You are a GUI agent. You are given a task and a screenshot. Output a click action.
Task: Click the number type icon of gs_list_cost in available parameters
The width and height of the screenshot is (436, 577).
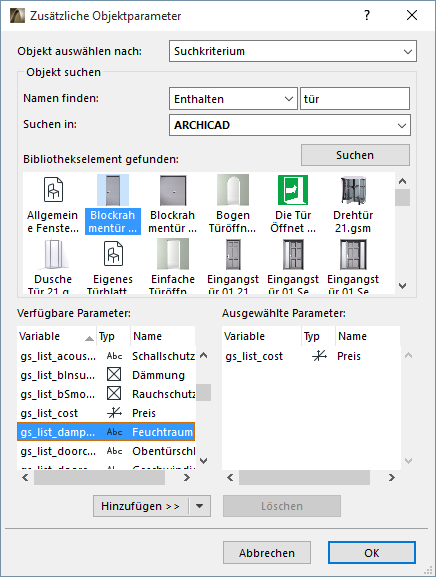point(114,413)
